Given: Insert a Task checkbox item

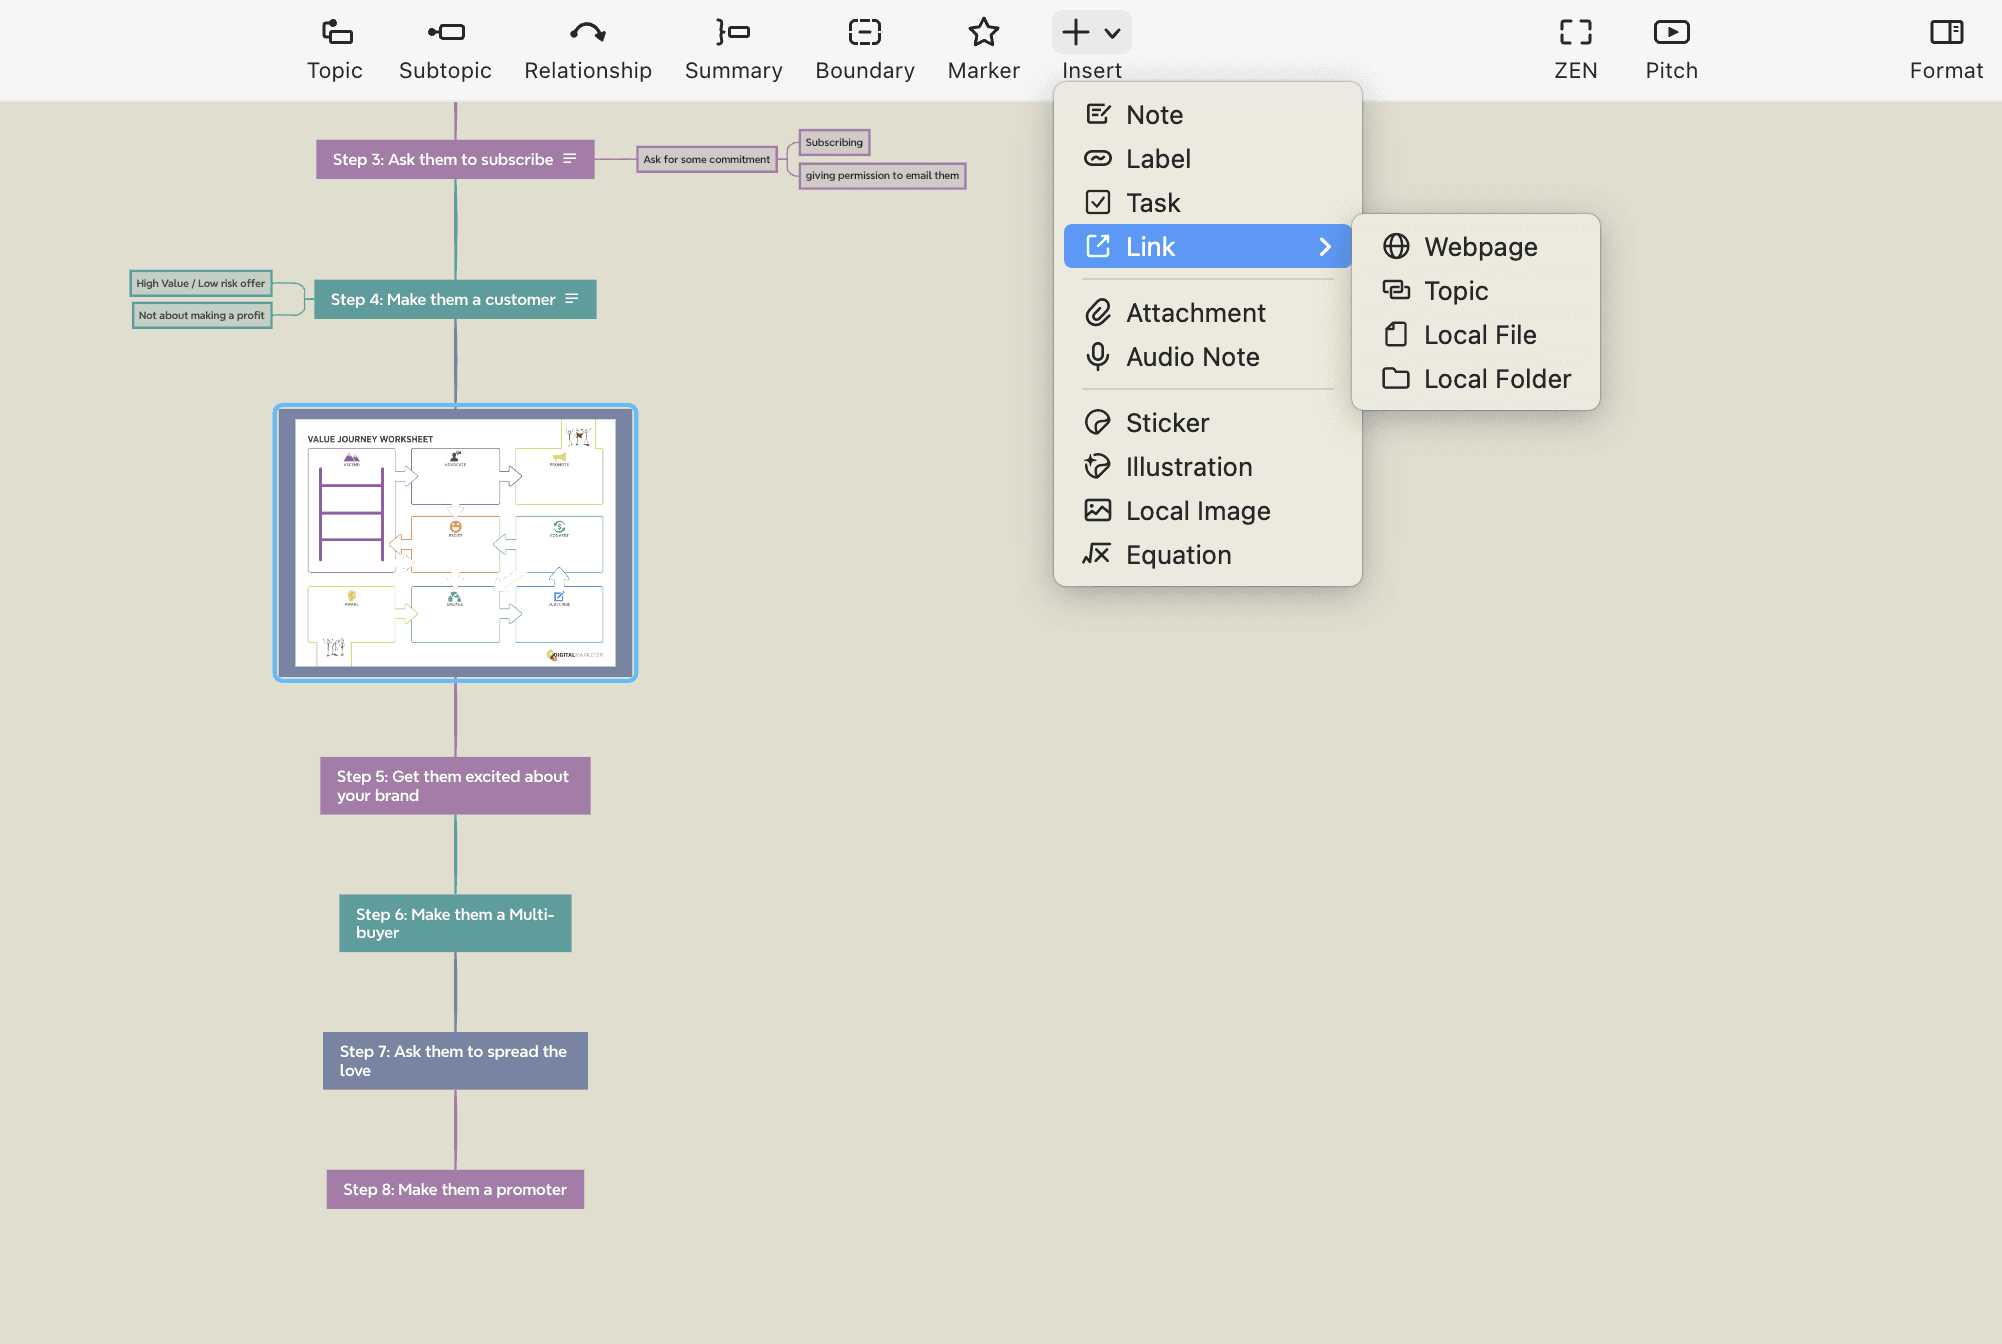Looking at the screenshot, I should (x=1208, y=203).
